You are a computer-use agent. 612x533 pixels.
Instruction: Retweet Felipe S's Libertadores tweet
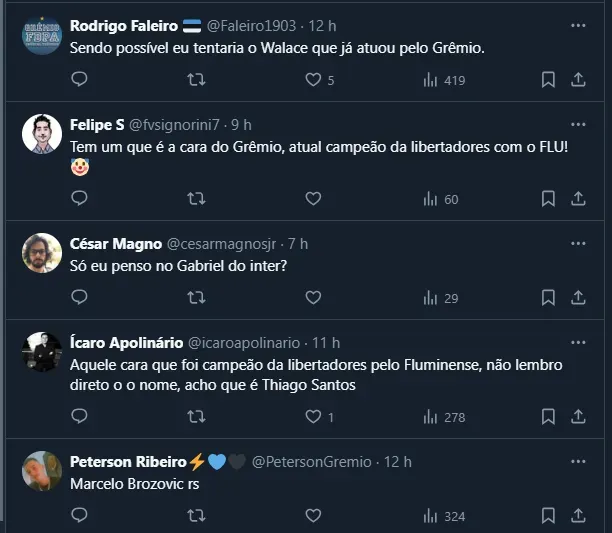pyautogui.click(x=196, y=199)
